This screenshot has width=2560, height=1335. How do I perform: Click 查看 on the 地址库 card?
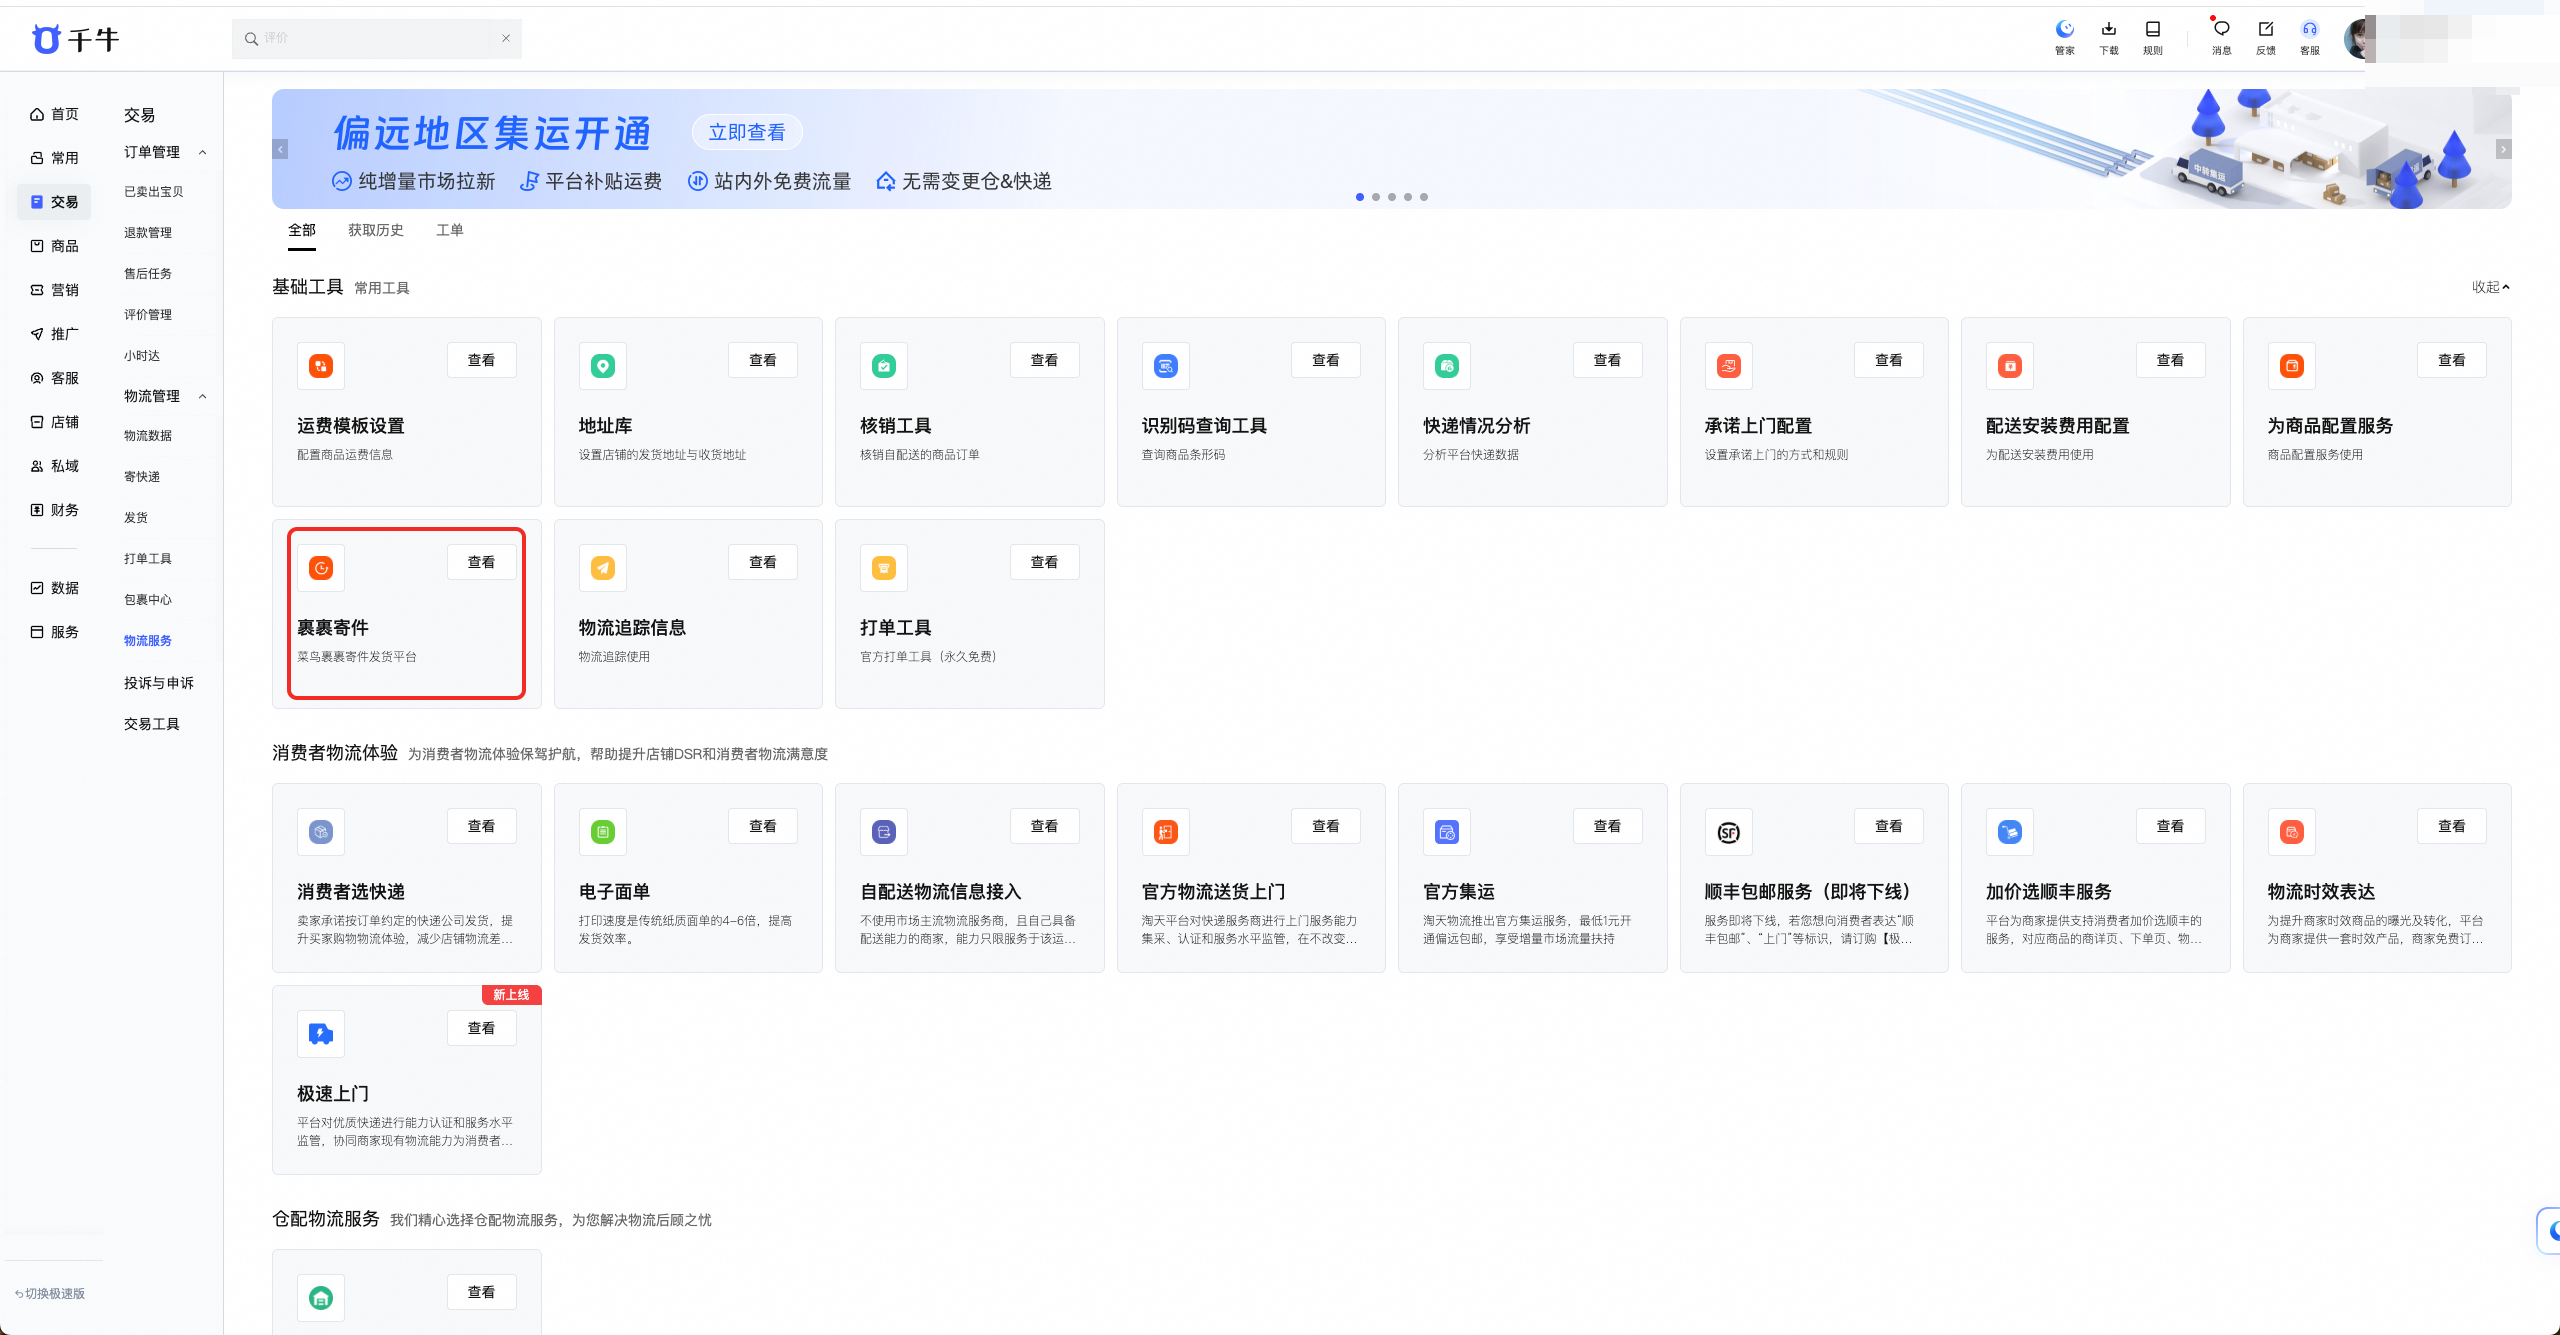(x=763, y=360)
